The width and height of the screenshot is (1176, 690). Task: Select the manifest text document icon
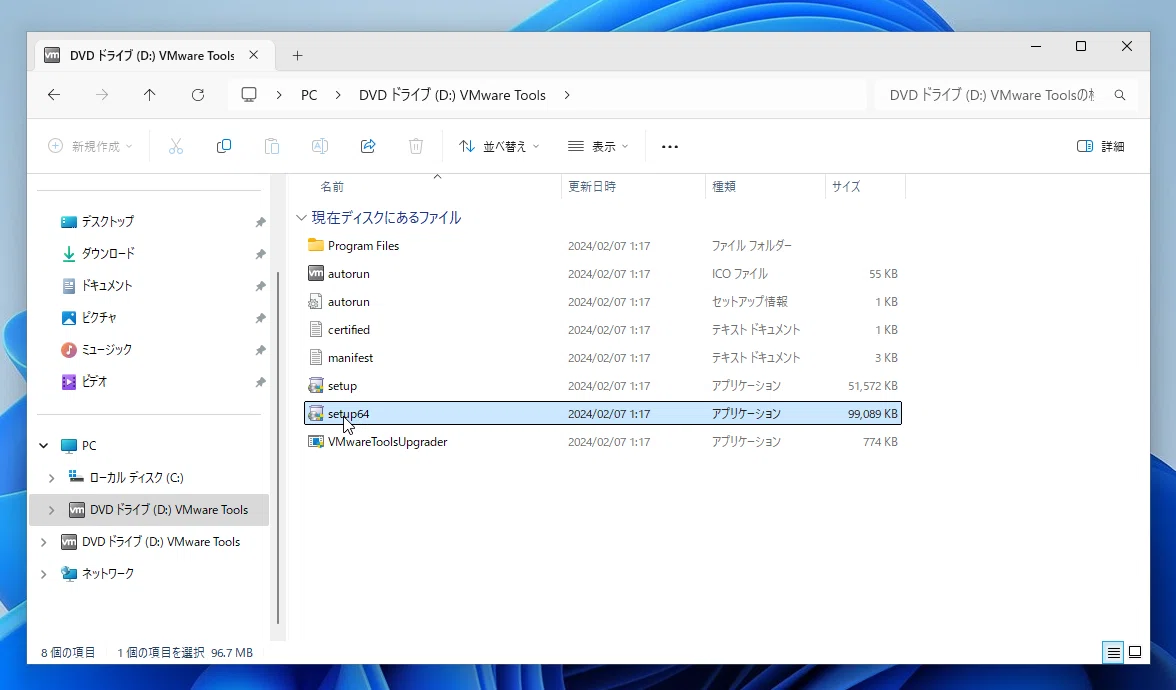[316, 358]
